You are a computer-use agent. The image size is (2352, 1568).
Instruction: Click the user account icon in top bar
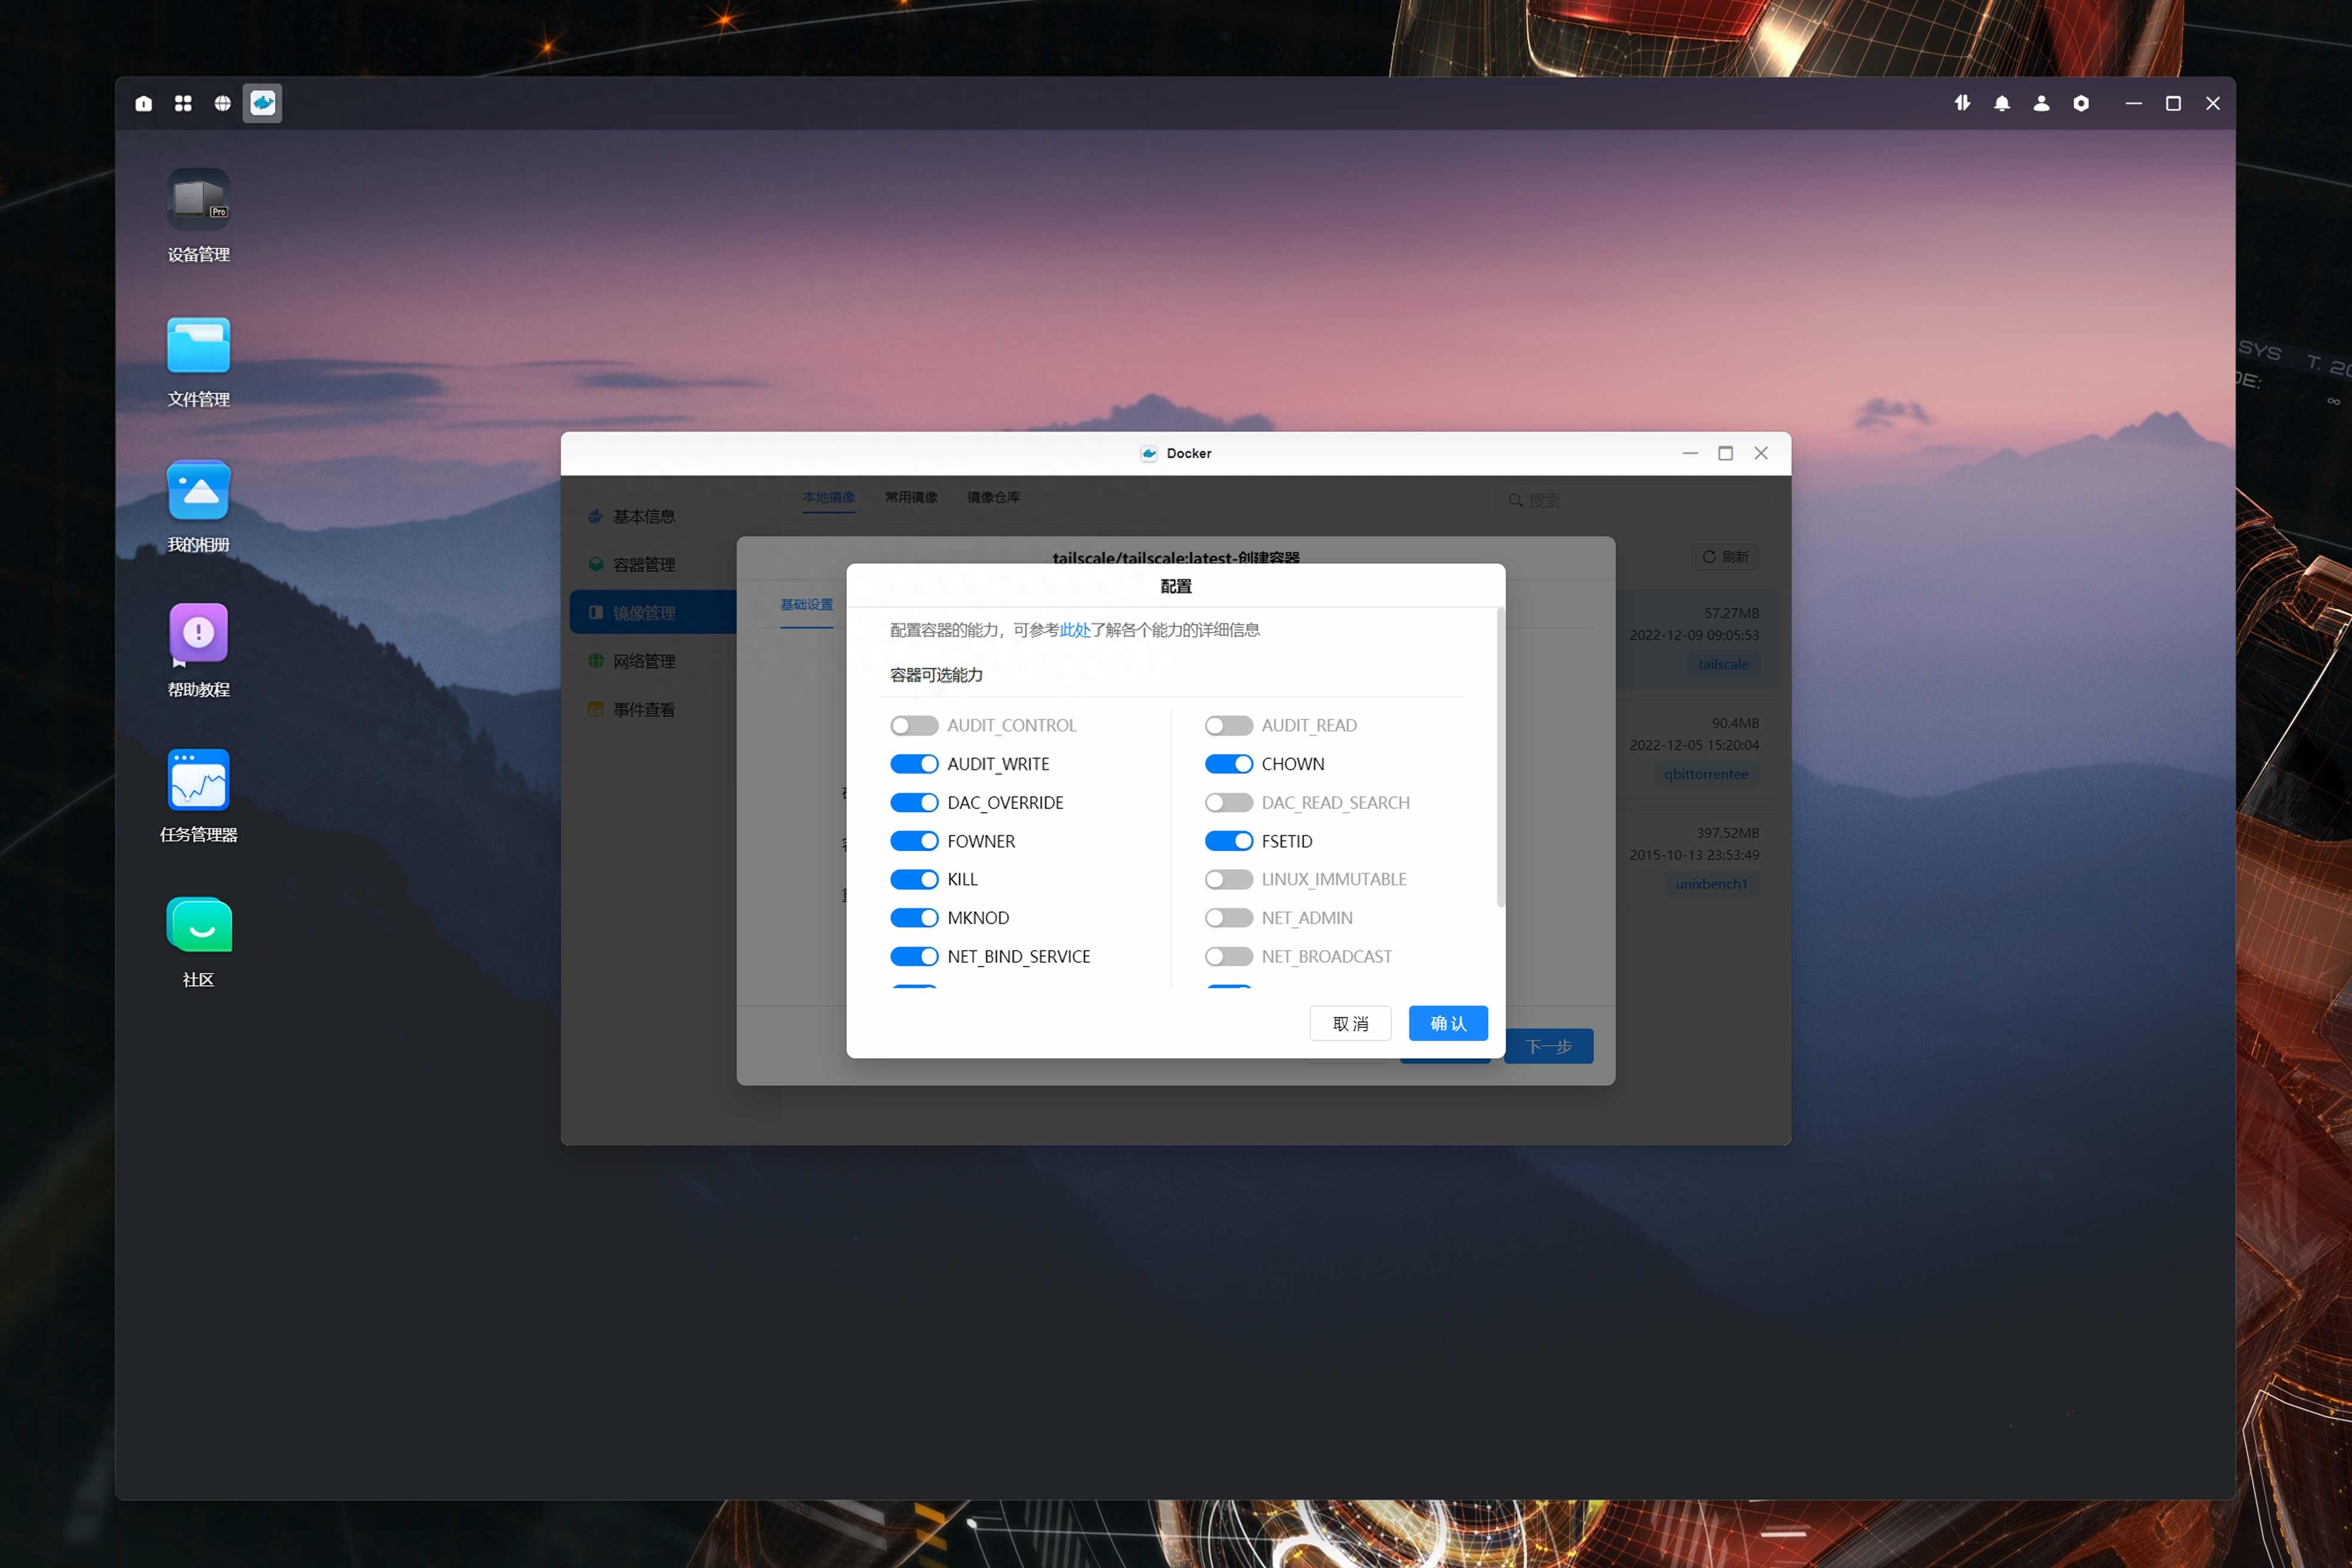point(2041,103)
